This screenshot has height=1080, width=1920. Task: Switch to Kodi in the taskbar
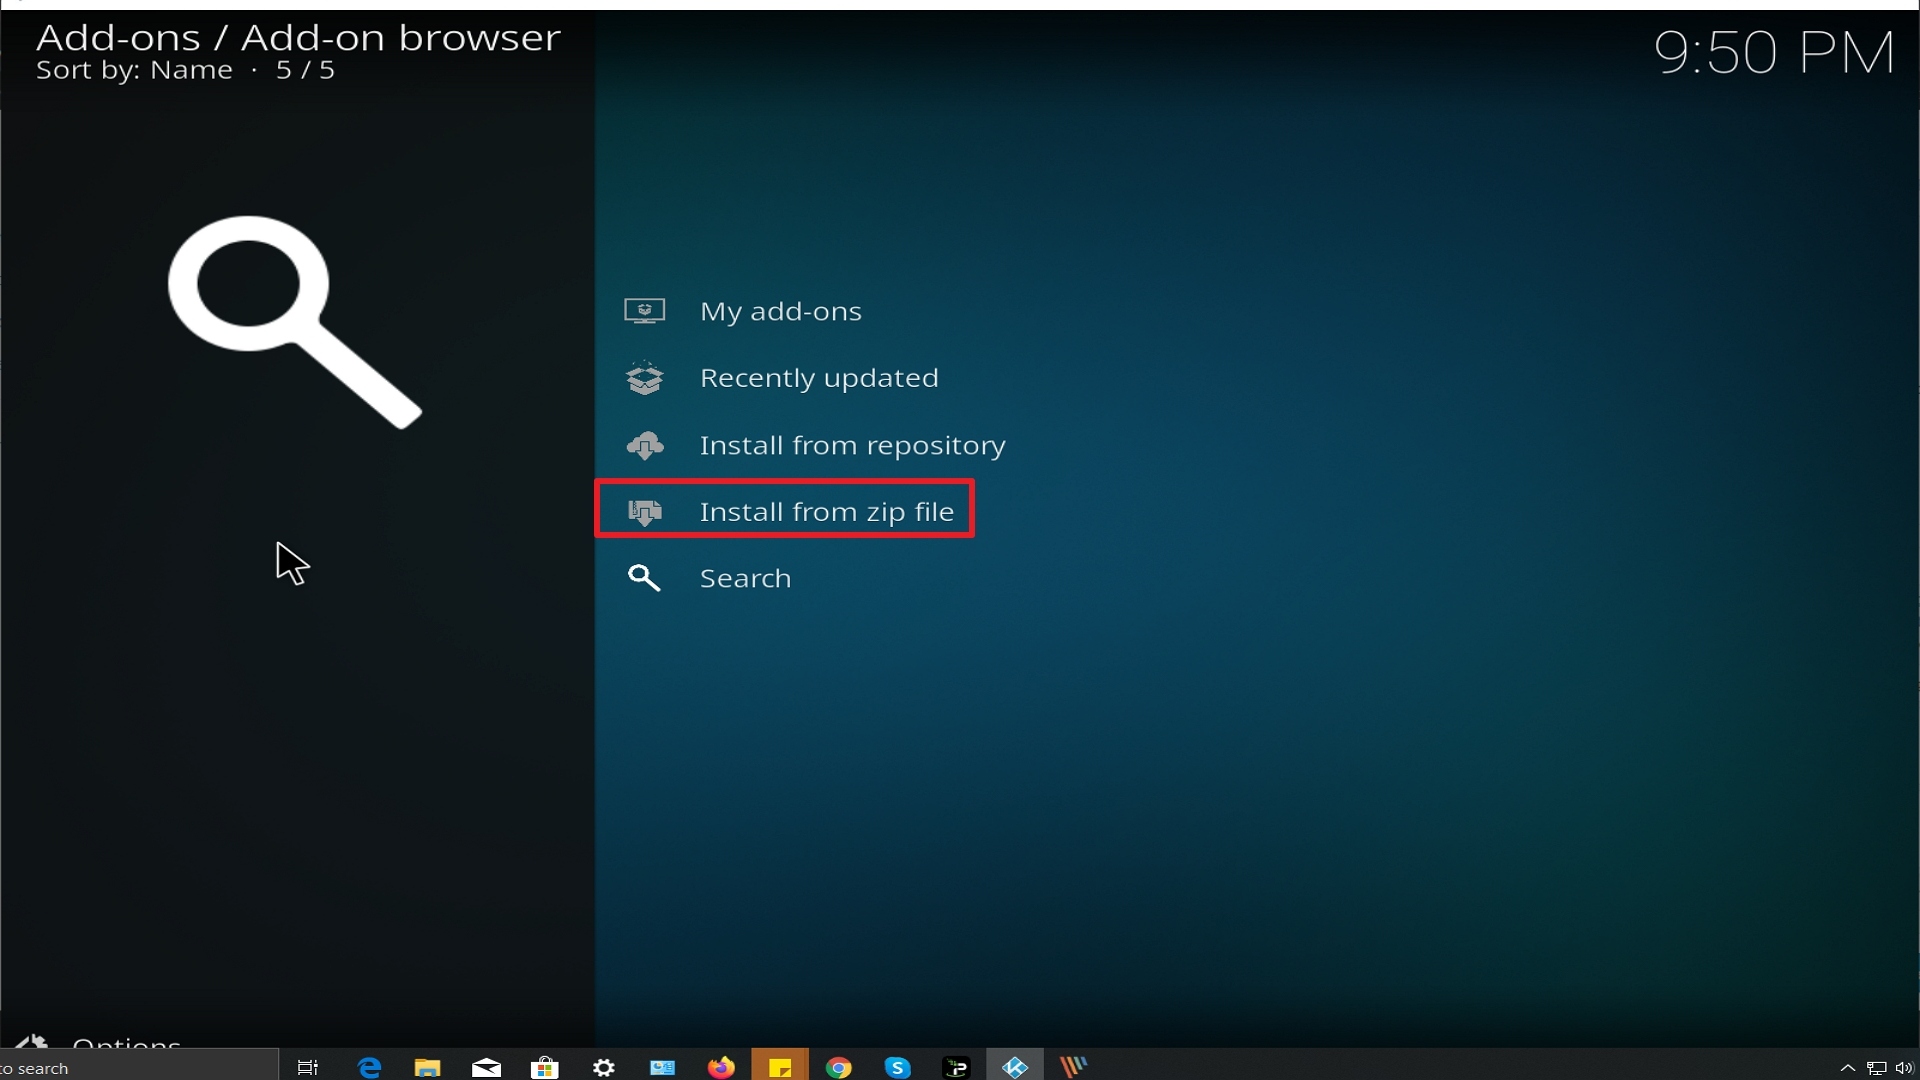tap(1015, 1067)
